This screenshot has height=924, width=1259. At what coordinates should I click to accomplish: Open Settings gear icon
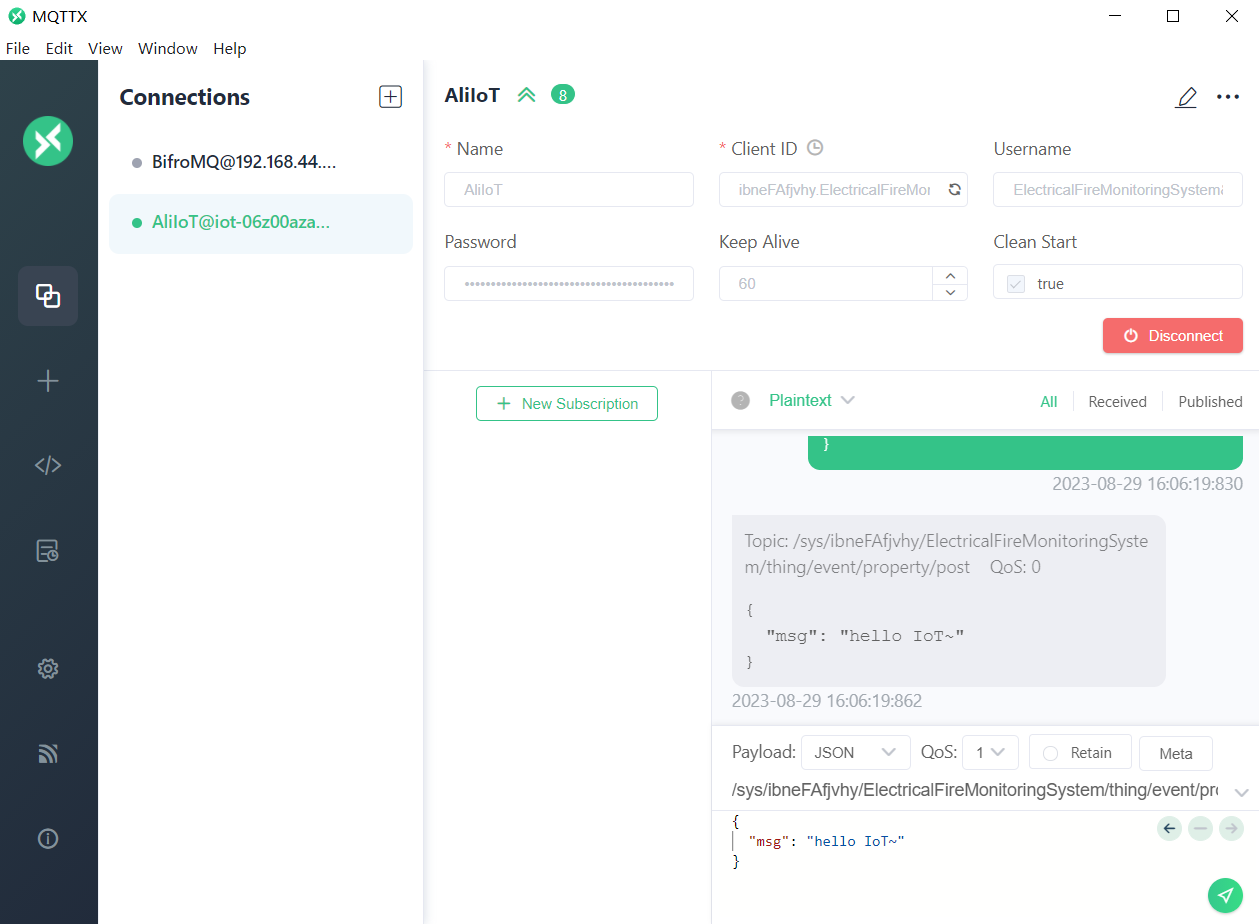click(x=48, y=668)
